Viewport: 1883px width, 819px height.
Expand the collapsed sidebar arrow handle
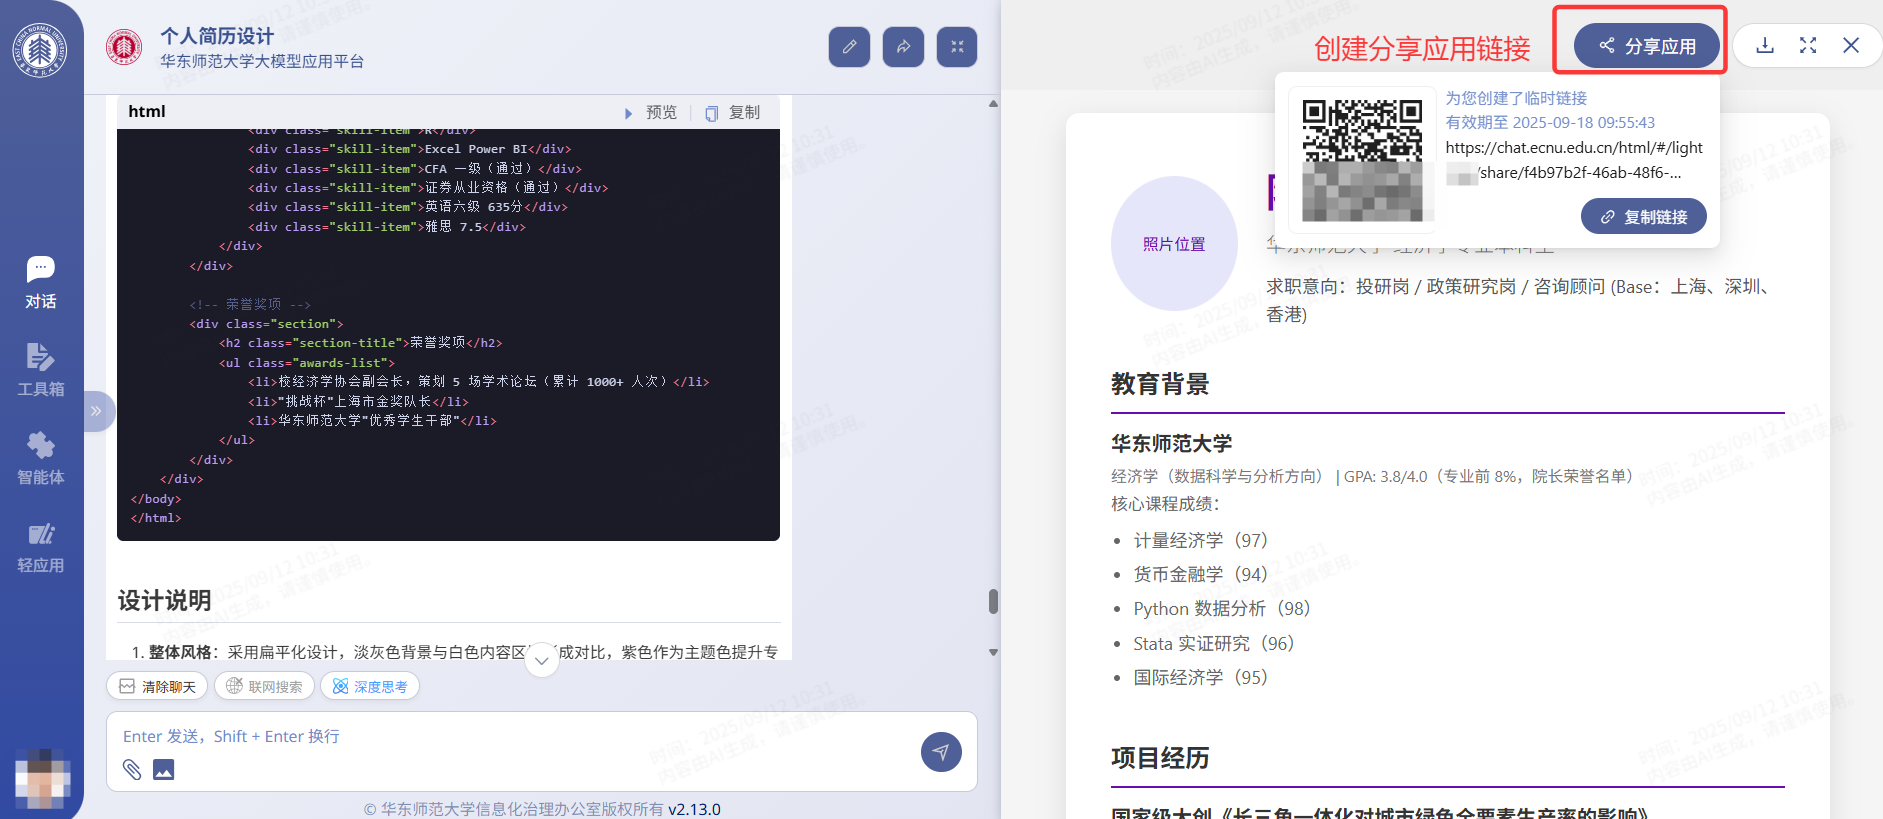97,411
